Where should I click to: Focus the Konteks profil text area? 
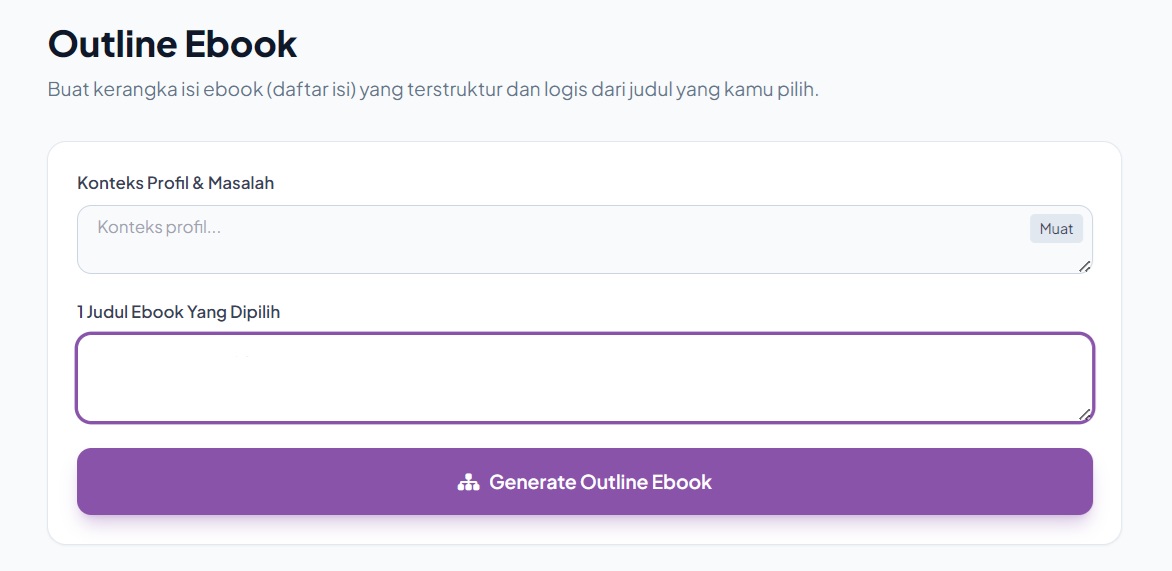point(585,239)
